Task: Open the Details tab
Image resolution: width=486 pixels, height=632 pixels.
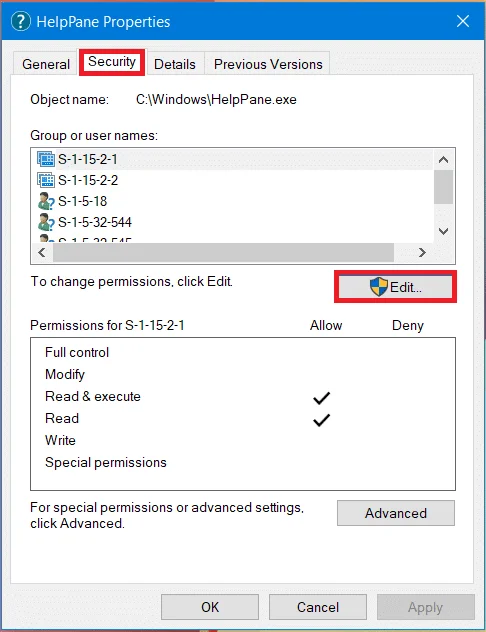Action: [x=174, y=64]
